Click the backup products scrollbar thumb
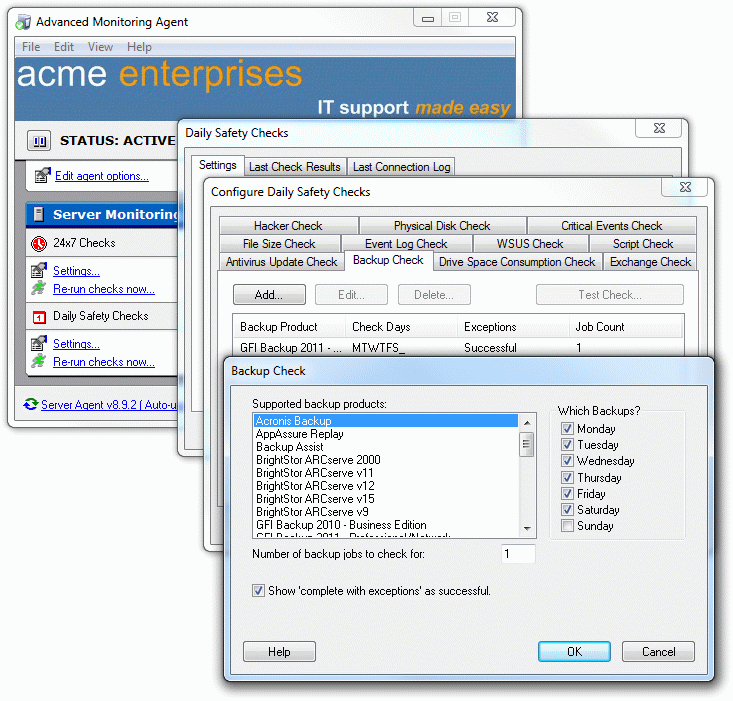This screenshot has width=733, height=701. 527,444
